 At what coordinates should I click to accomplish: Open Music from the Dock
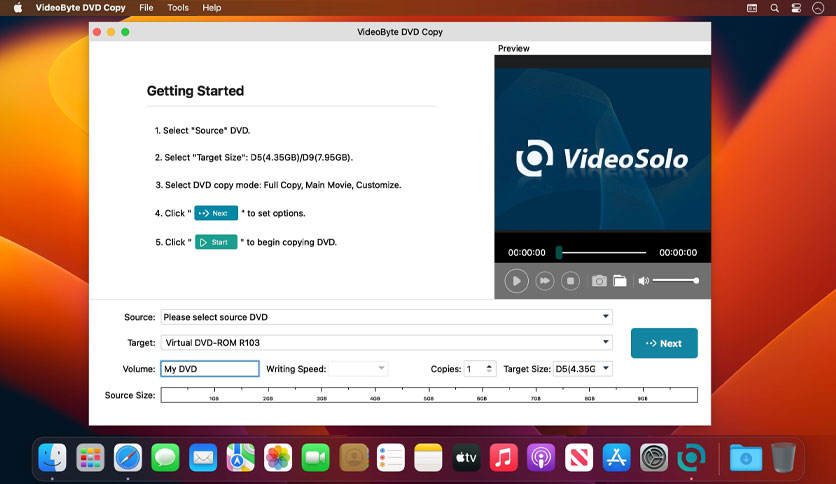[x=503, y=457]
